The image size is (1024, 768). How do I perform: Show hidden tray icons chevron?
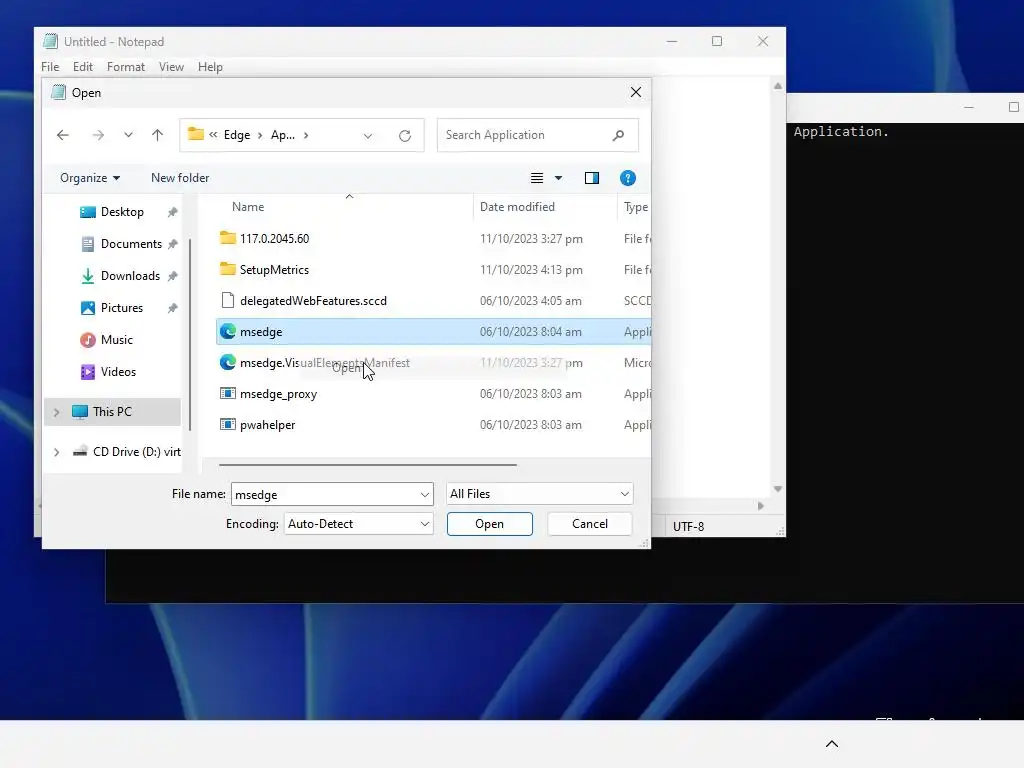832,744
